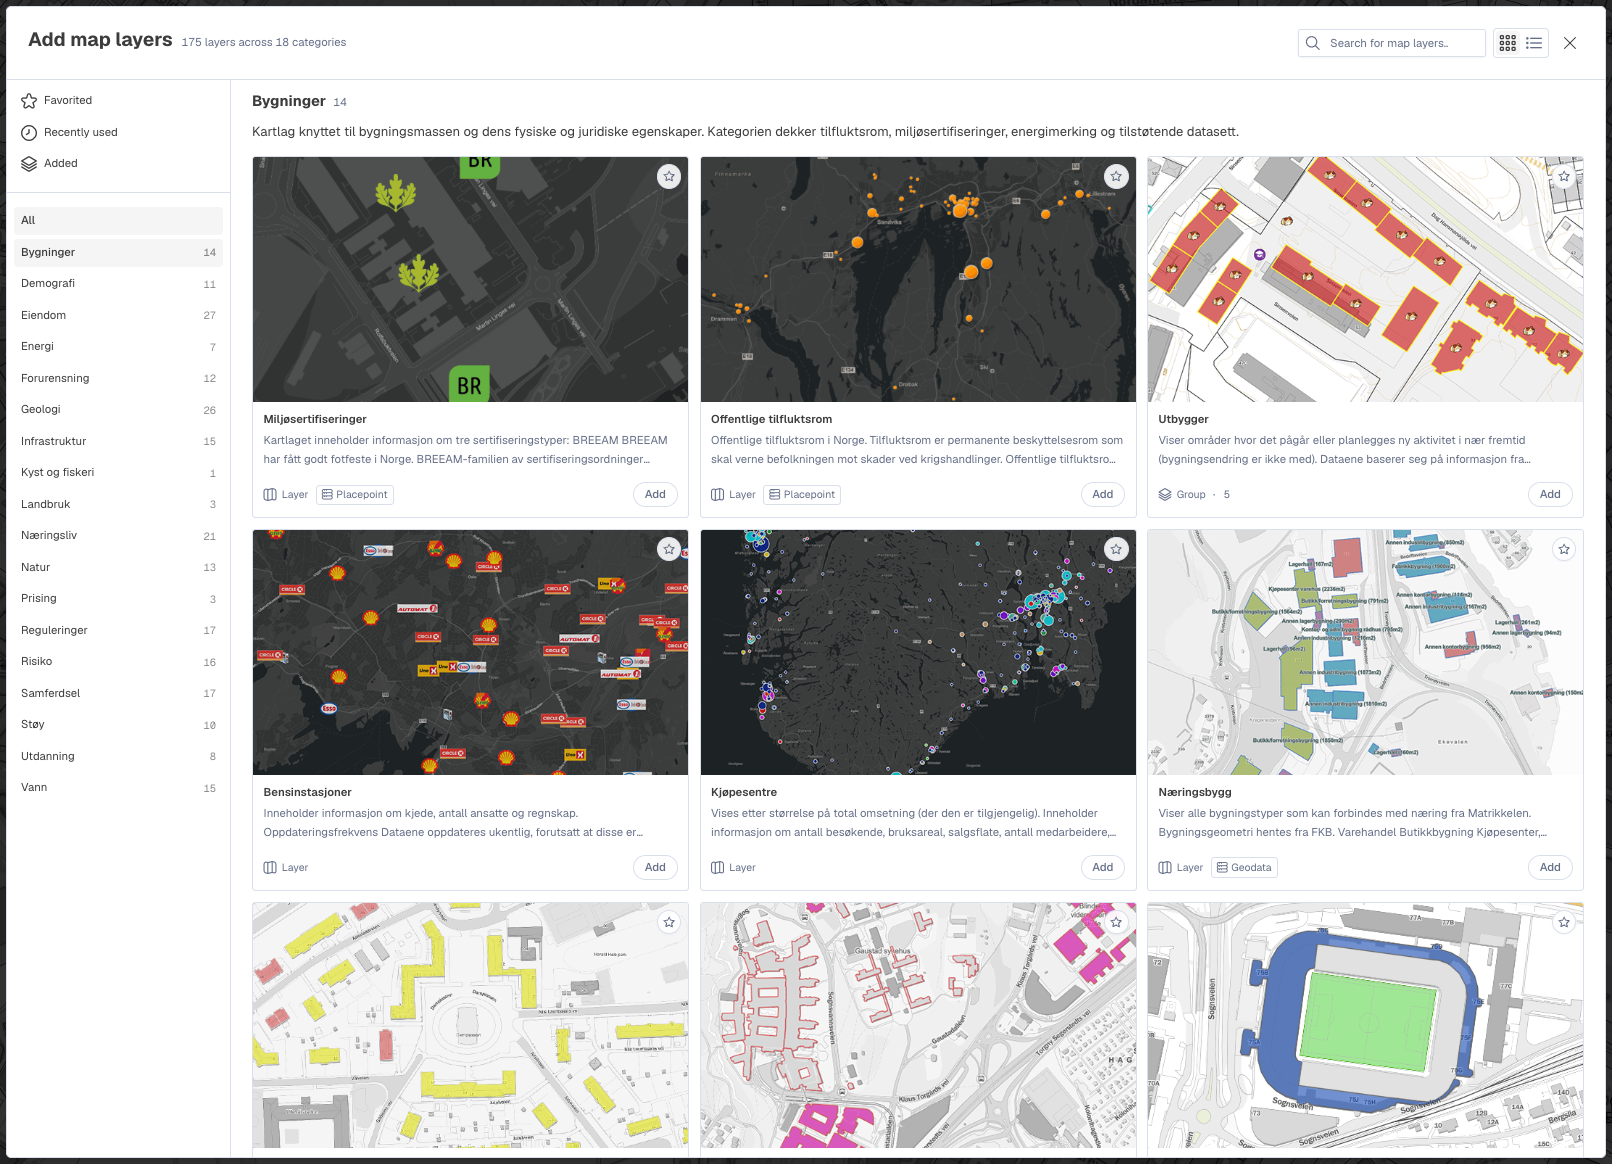Select the Kyst og fiskeri category
Viewport: 1612px width, 1164px height.
tap(118, 472)
